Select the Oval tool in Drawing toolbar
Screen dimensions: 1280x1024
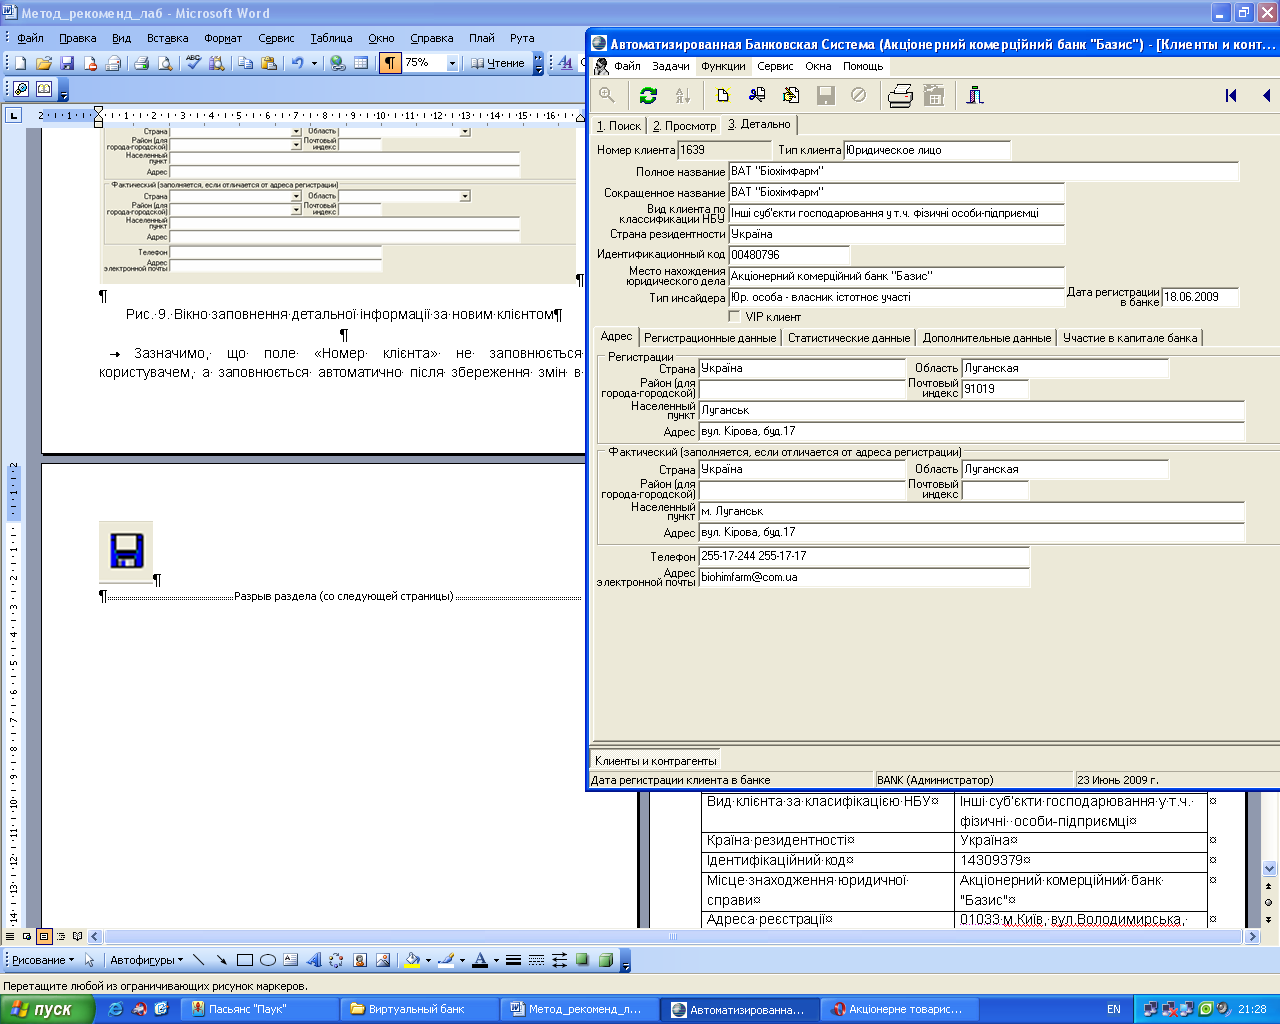(267, 960)
